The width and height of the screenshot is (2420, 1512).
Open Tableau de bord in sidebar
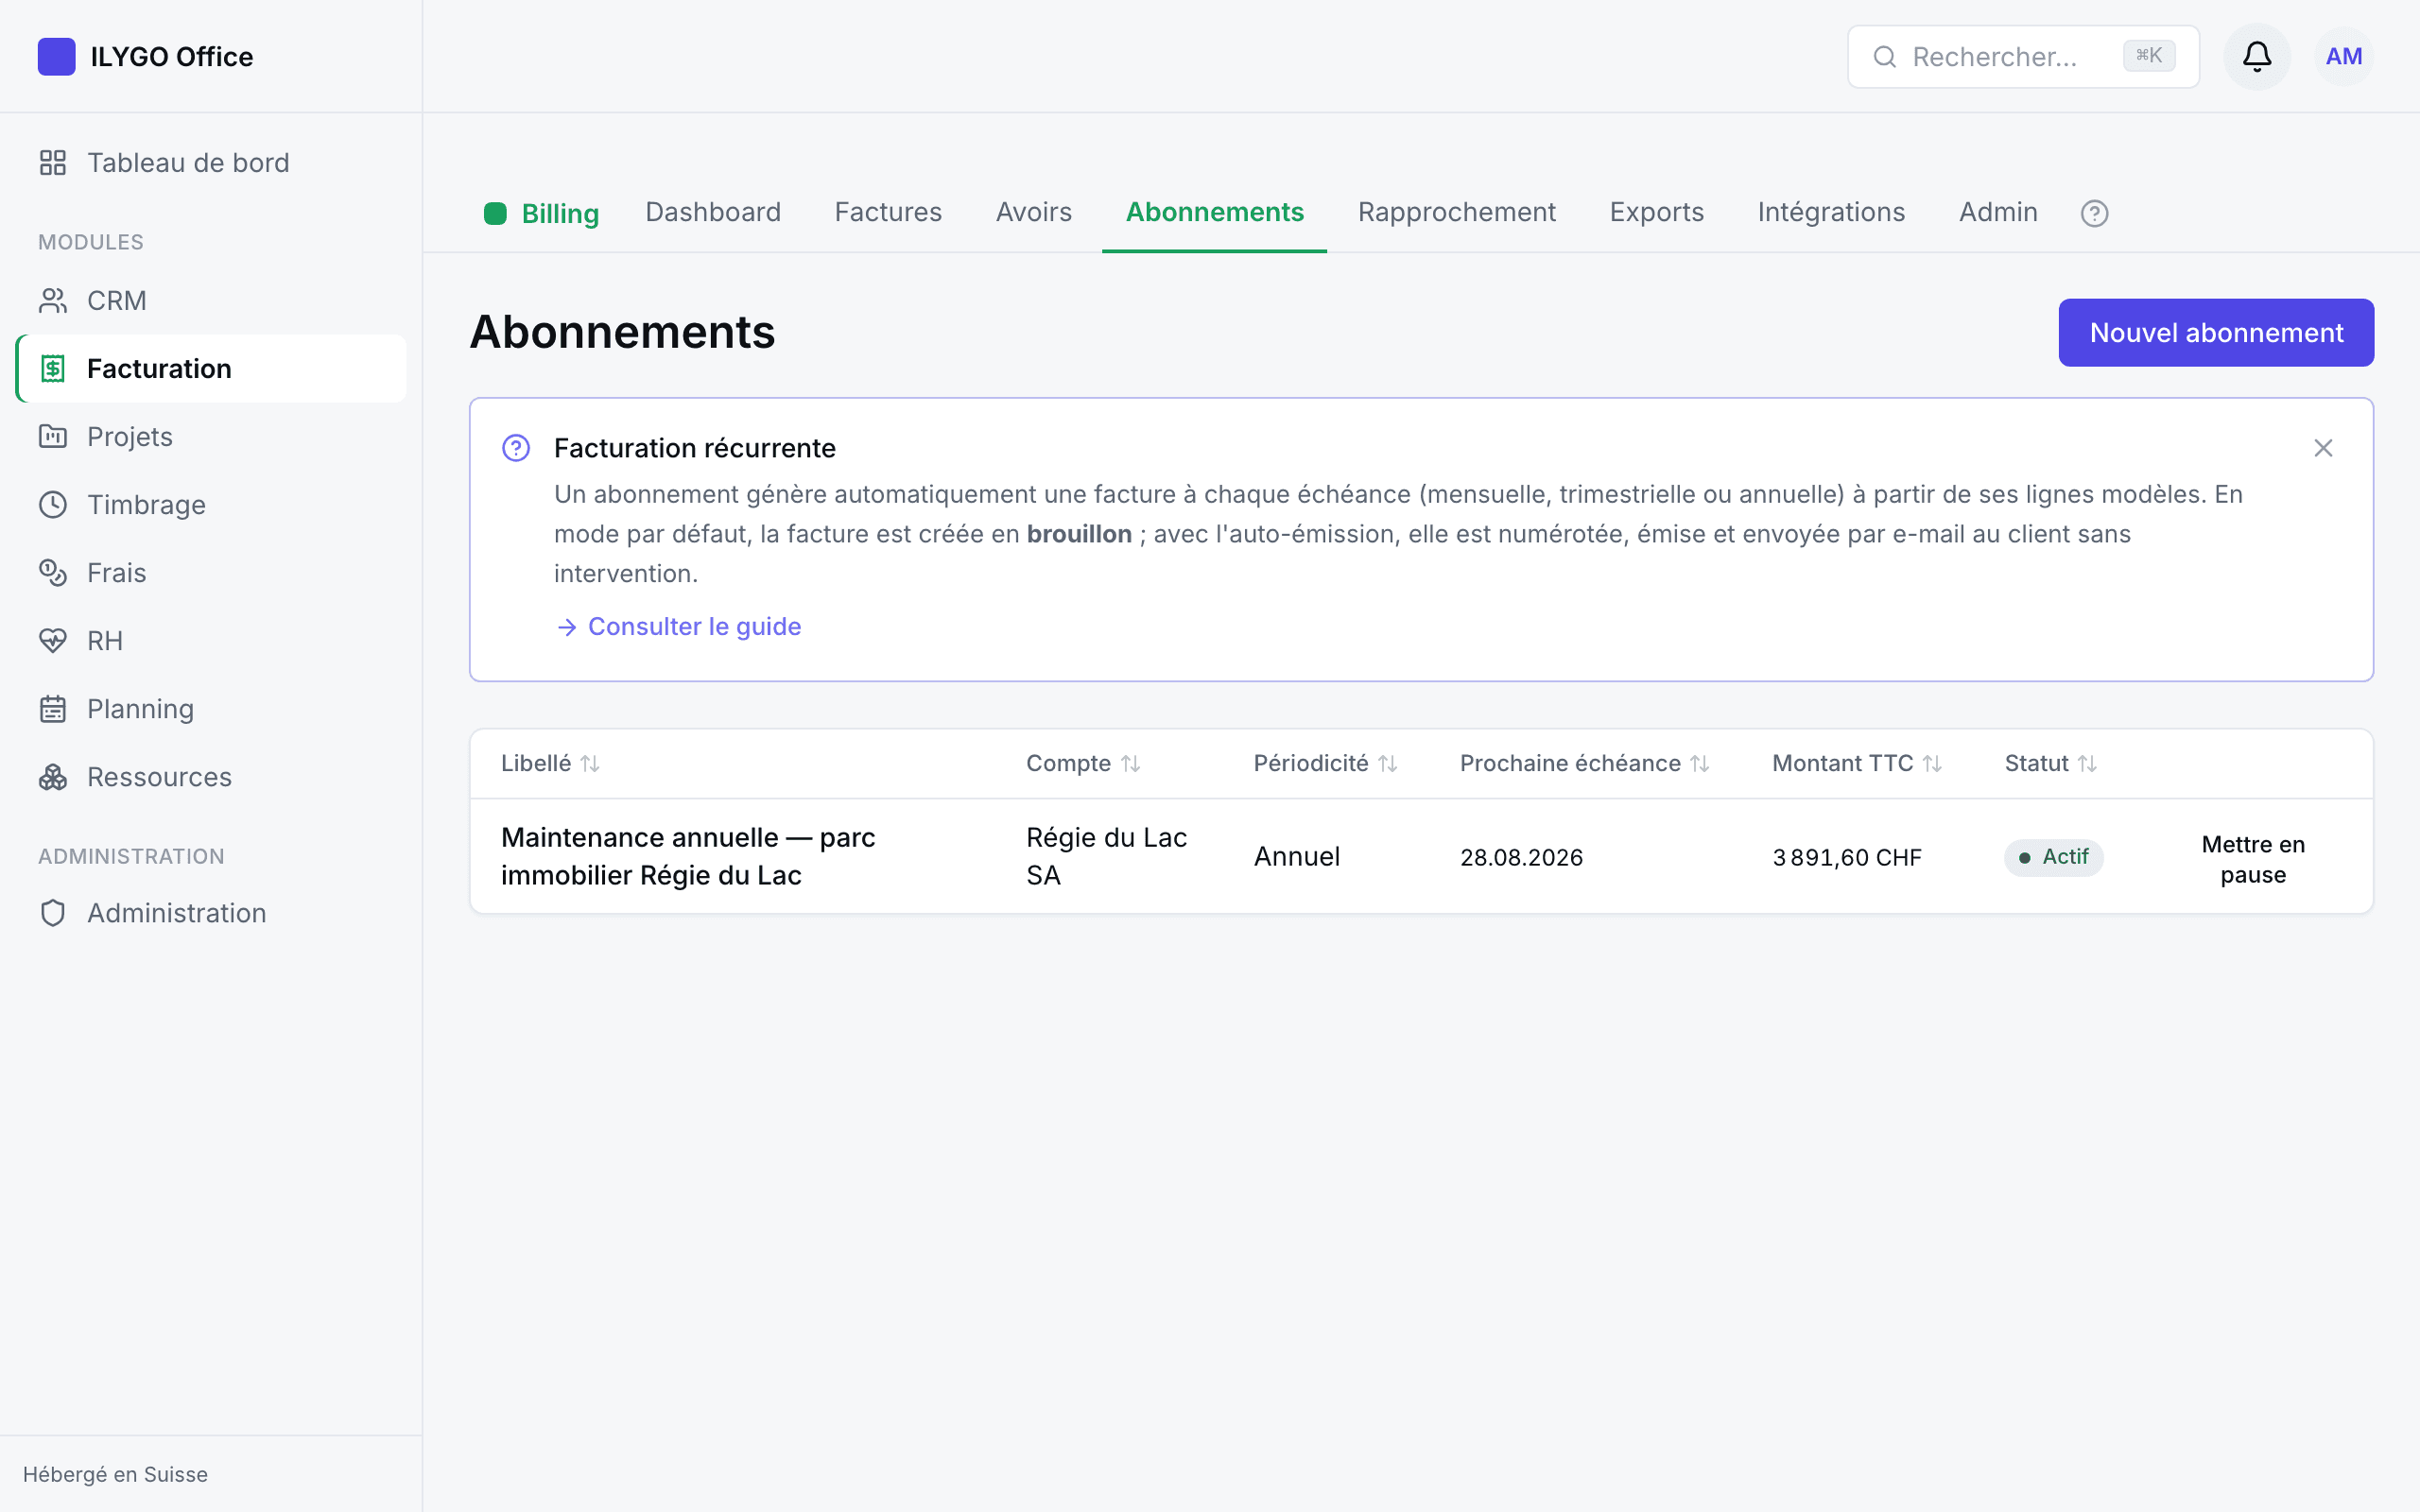point(211,163)
